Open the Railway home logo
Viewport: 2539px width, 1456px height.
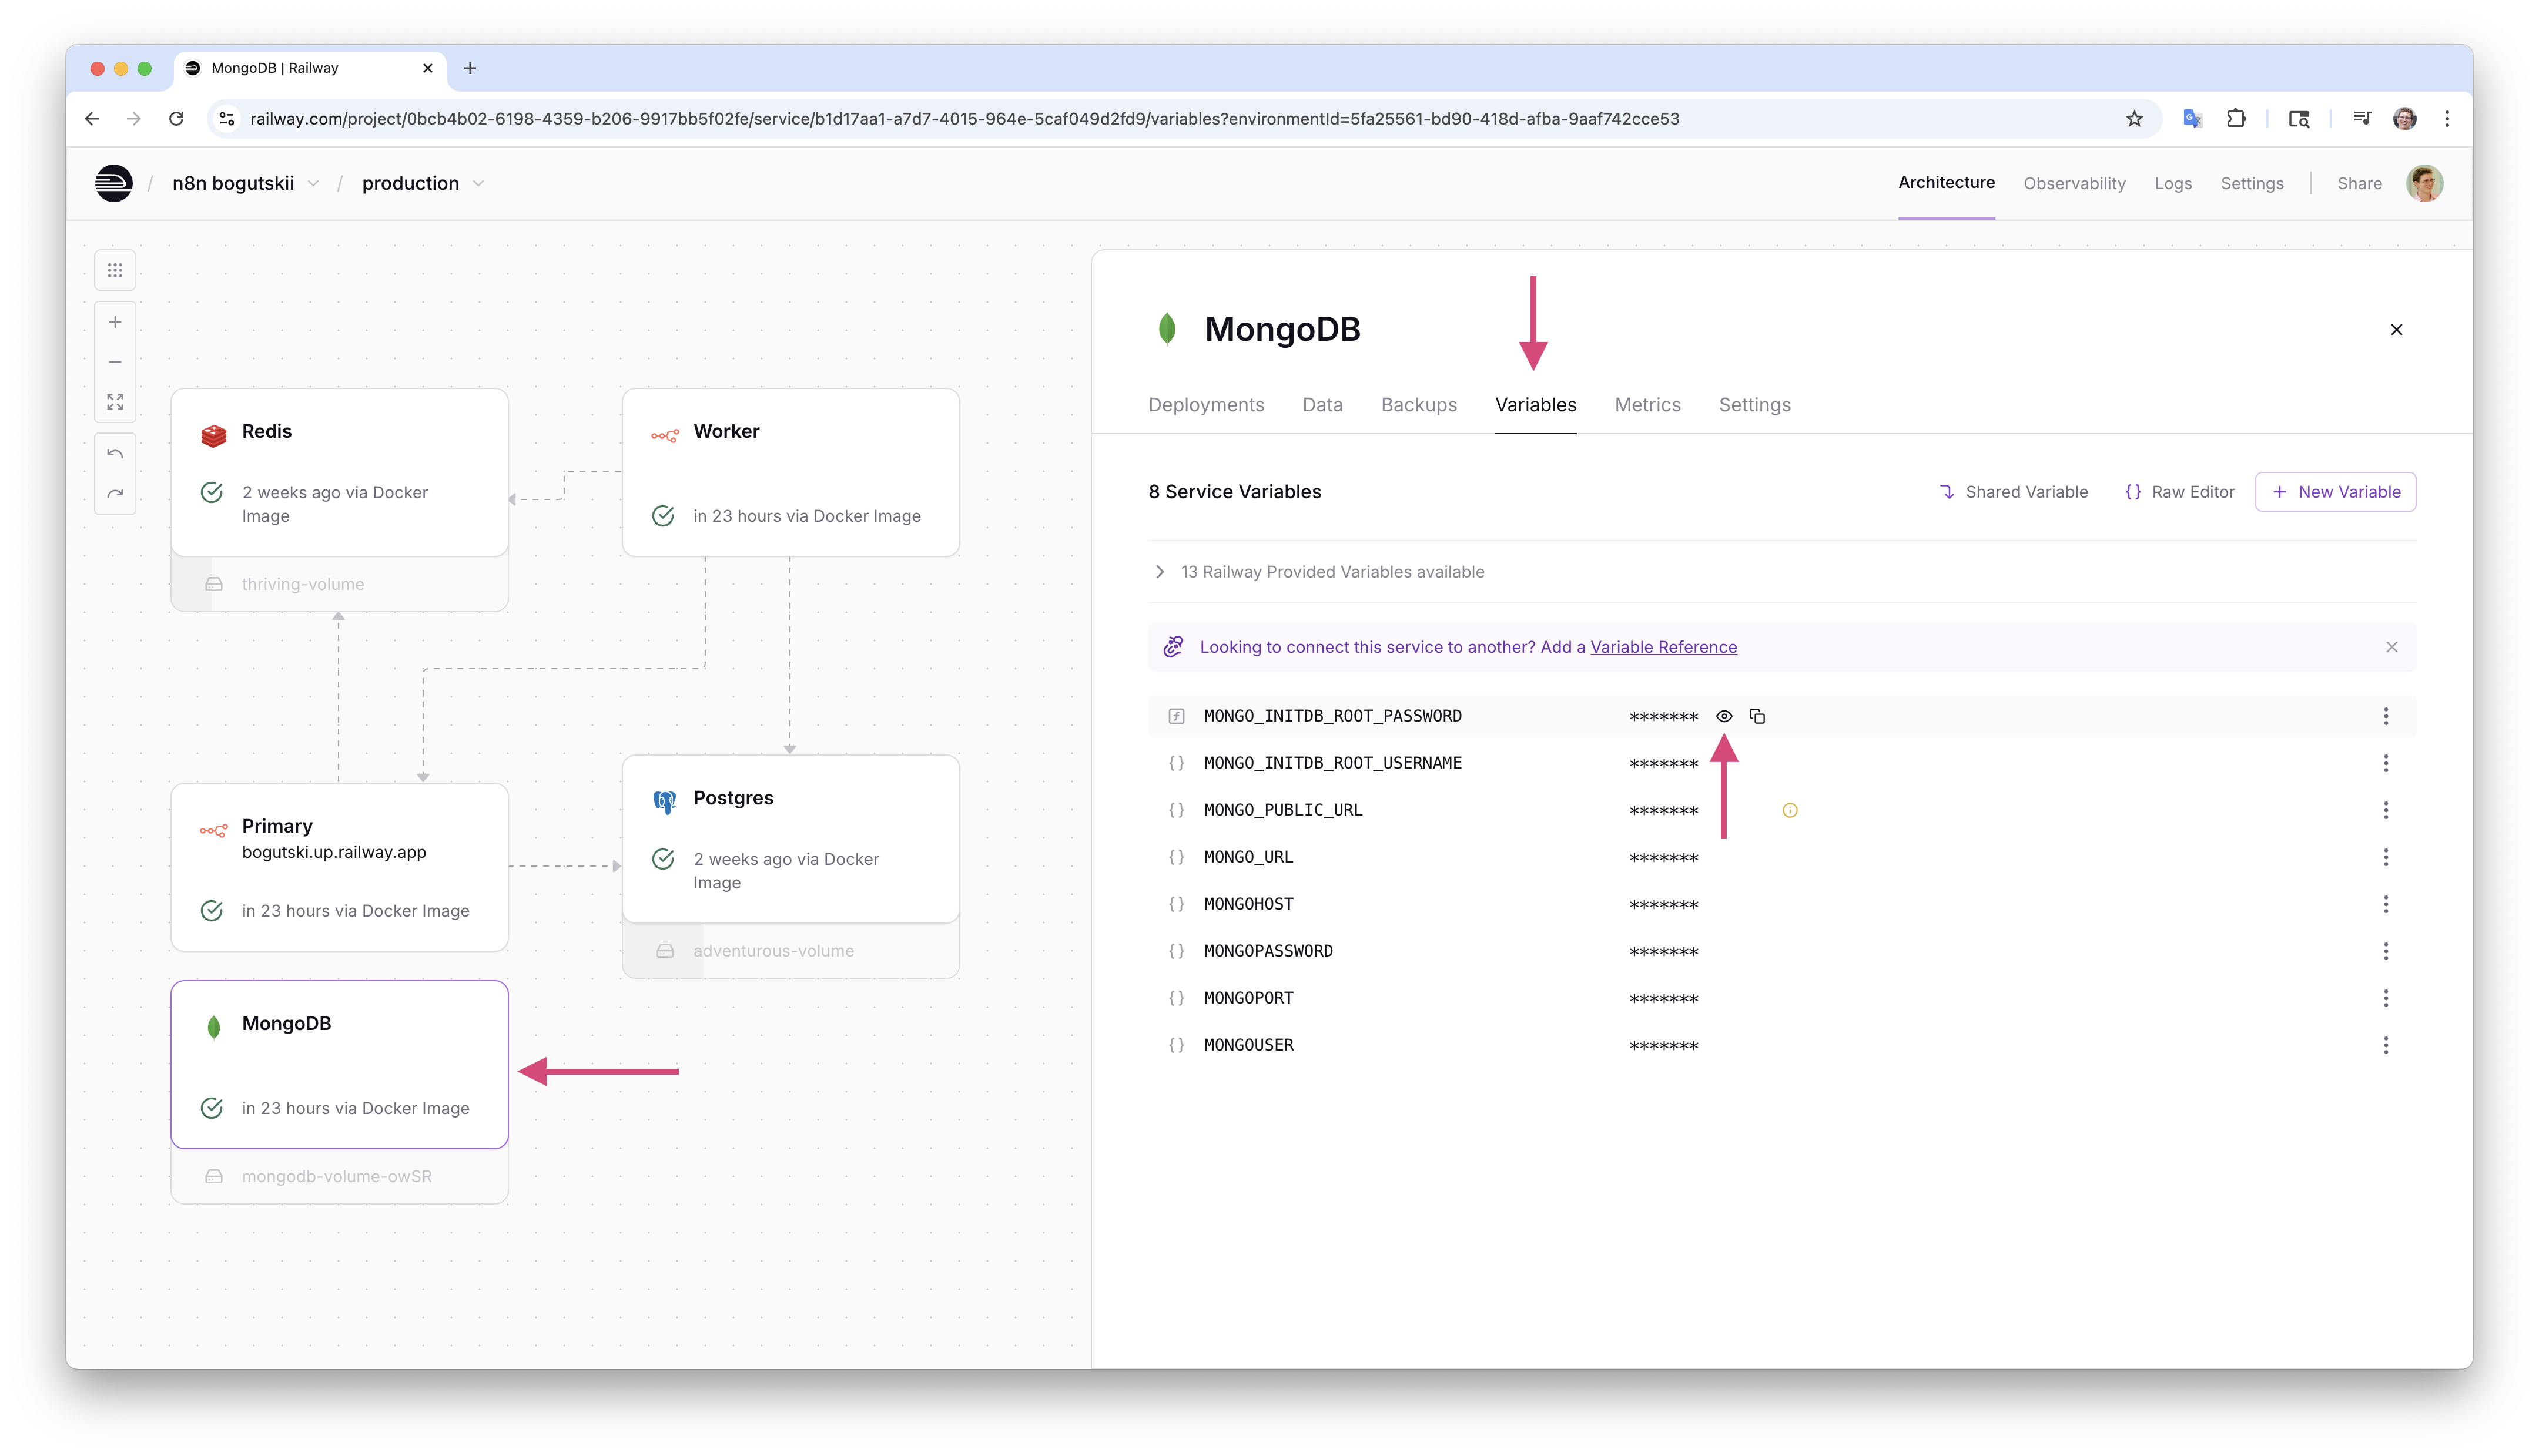tap(114, 183)
